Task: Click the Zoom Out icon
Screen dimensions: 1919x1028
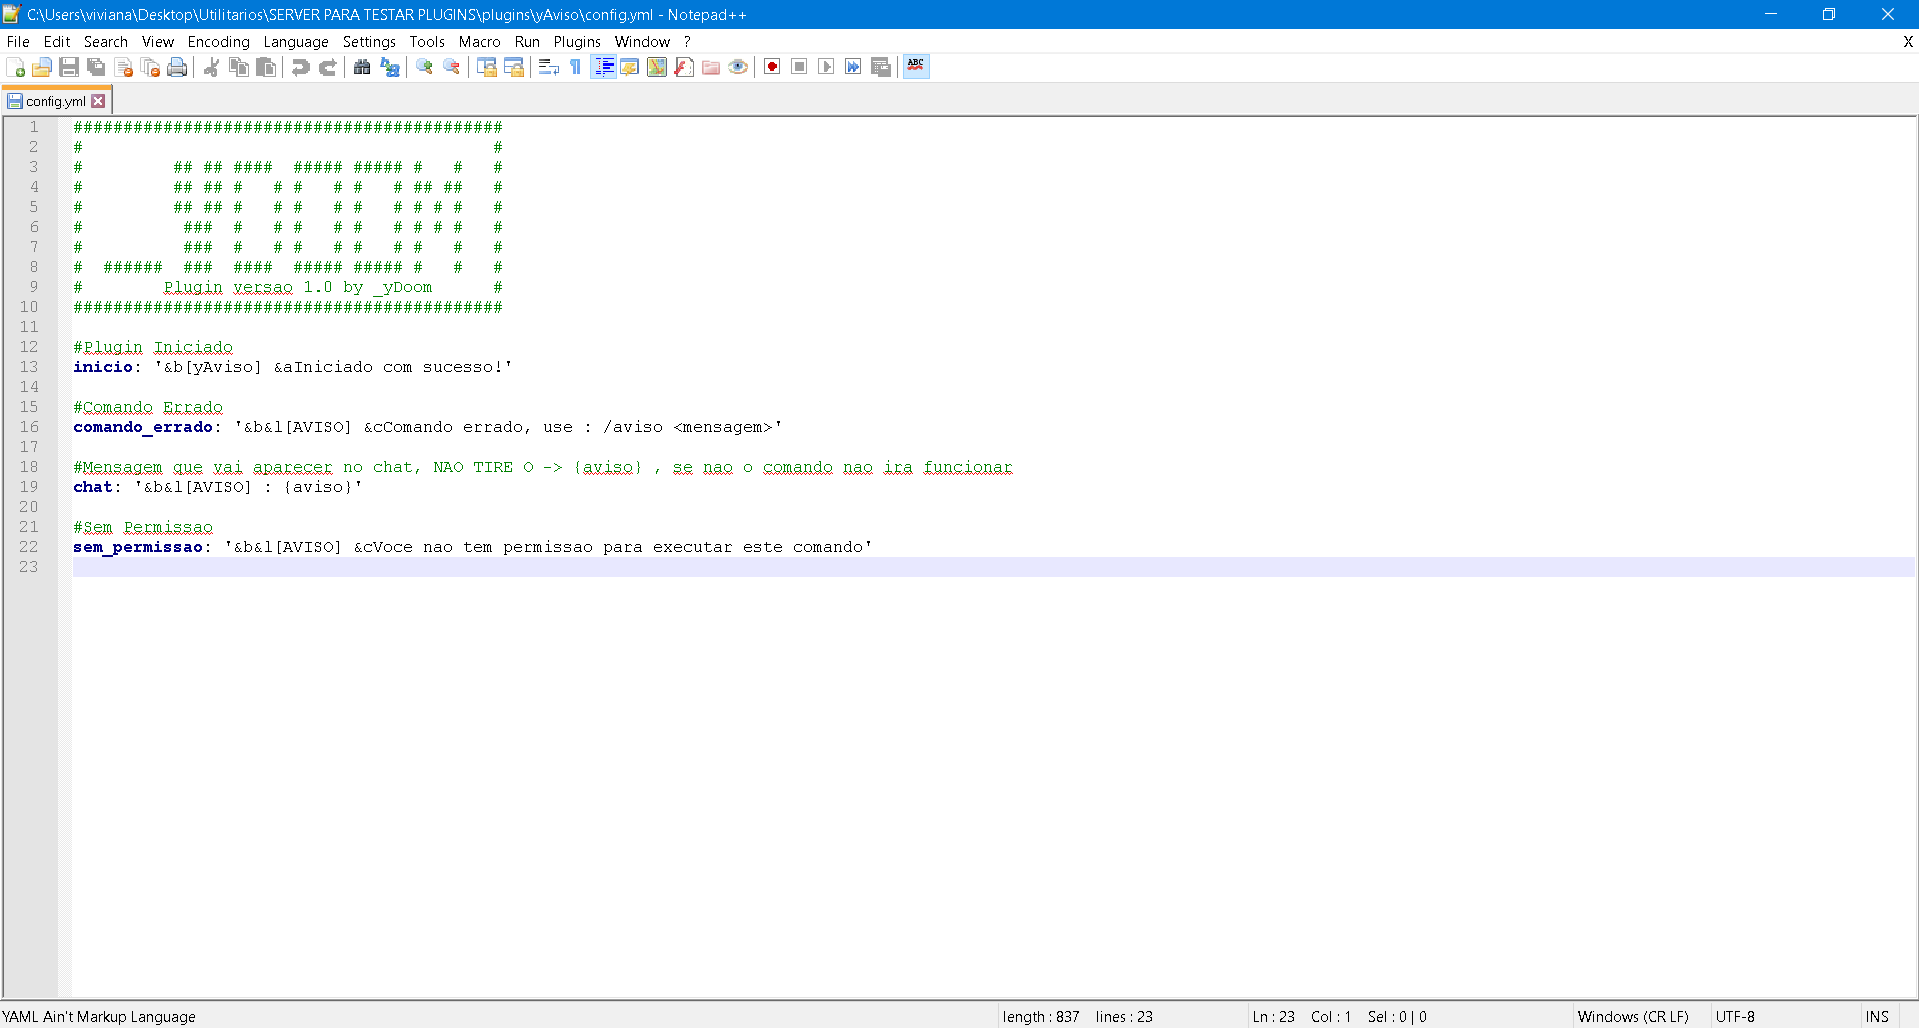Action: 452,67
